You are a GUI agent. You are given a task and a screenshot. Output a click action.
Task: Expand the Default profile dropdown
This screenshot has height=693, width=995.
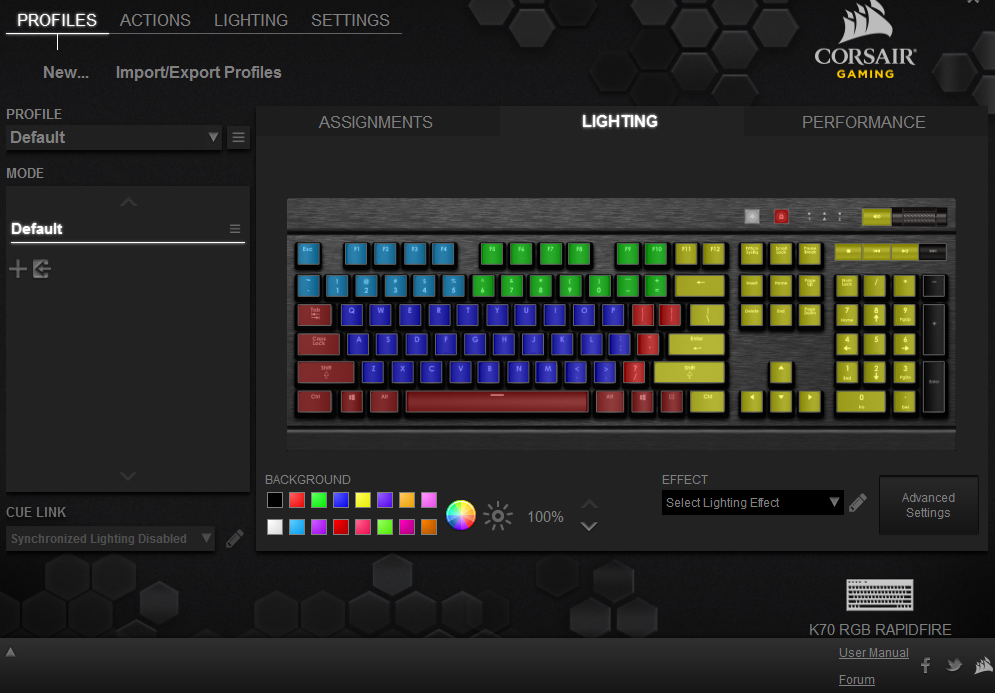114,138
